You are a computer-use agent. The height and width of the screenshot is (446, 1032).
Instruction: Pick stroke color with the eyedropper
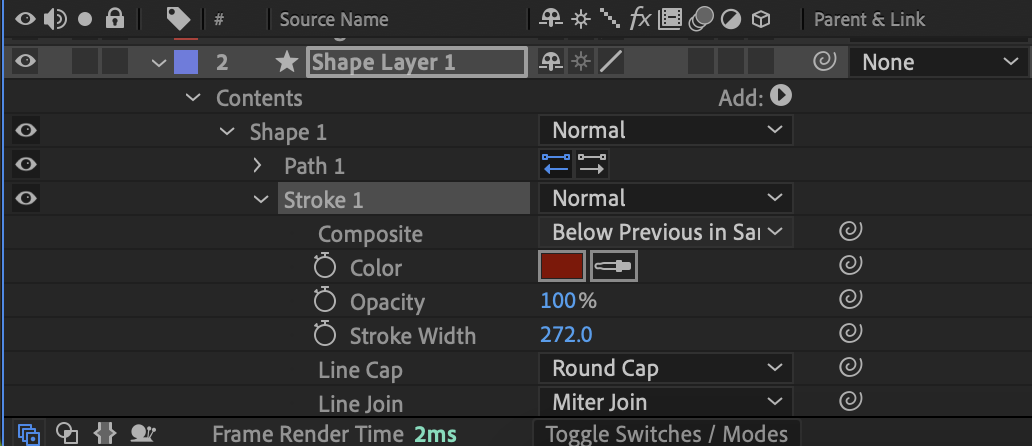614,266
